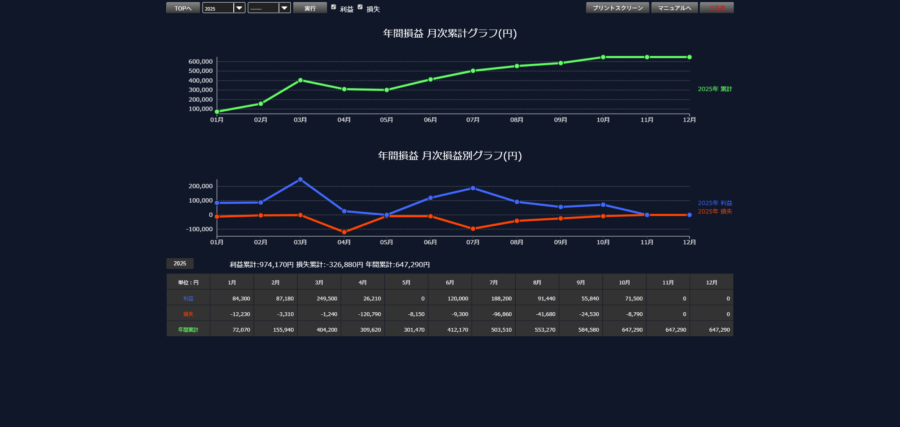Click the 2025年 損失 legend entry
Screen dimensions: 900x427
click(x=714, y=211)
